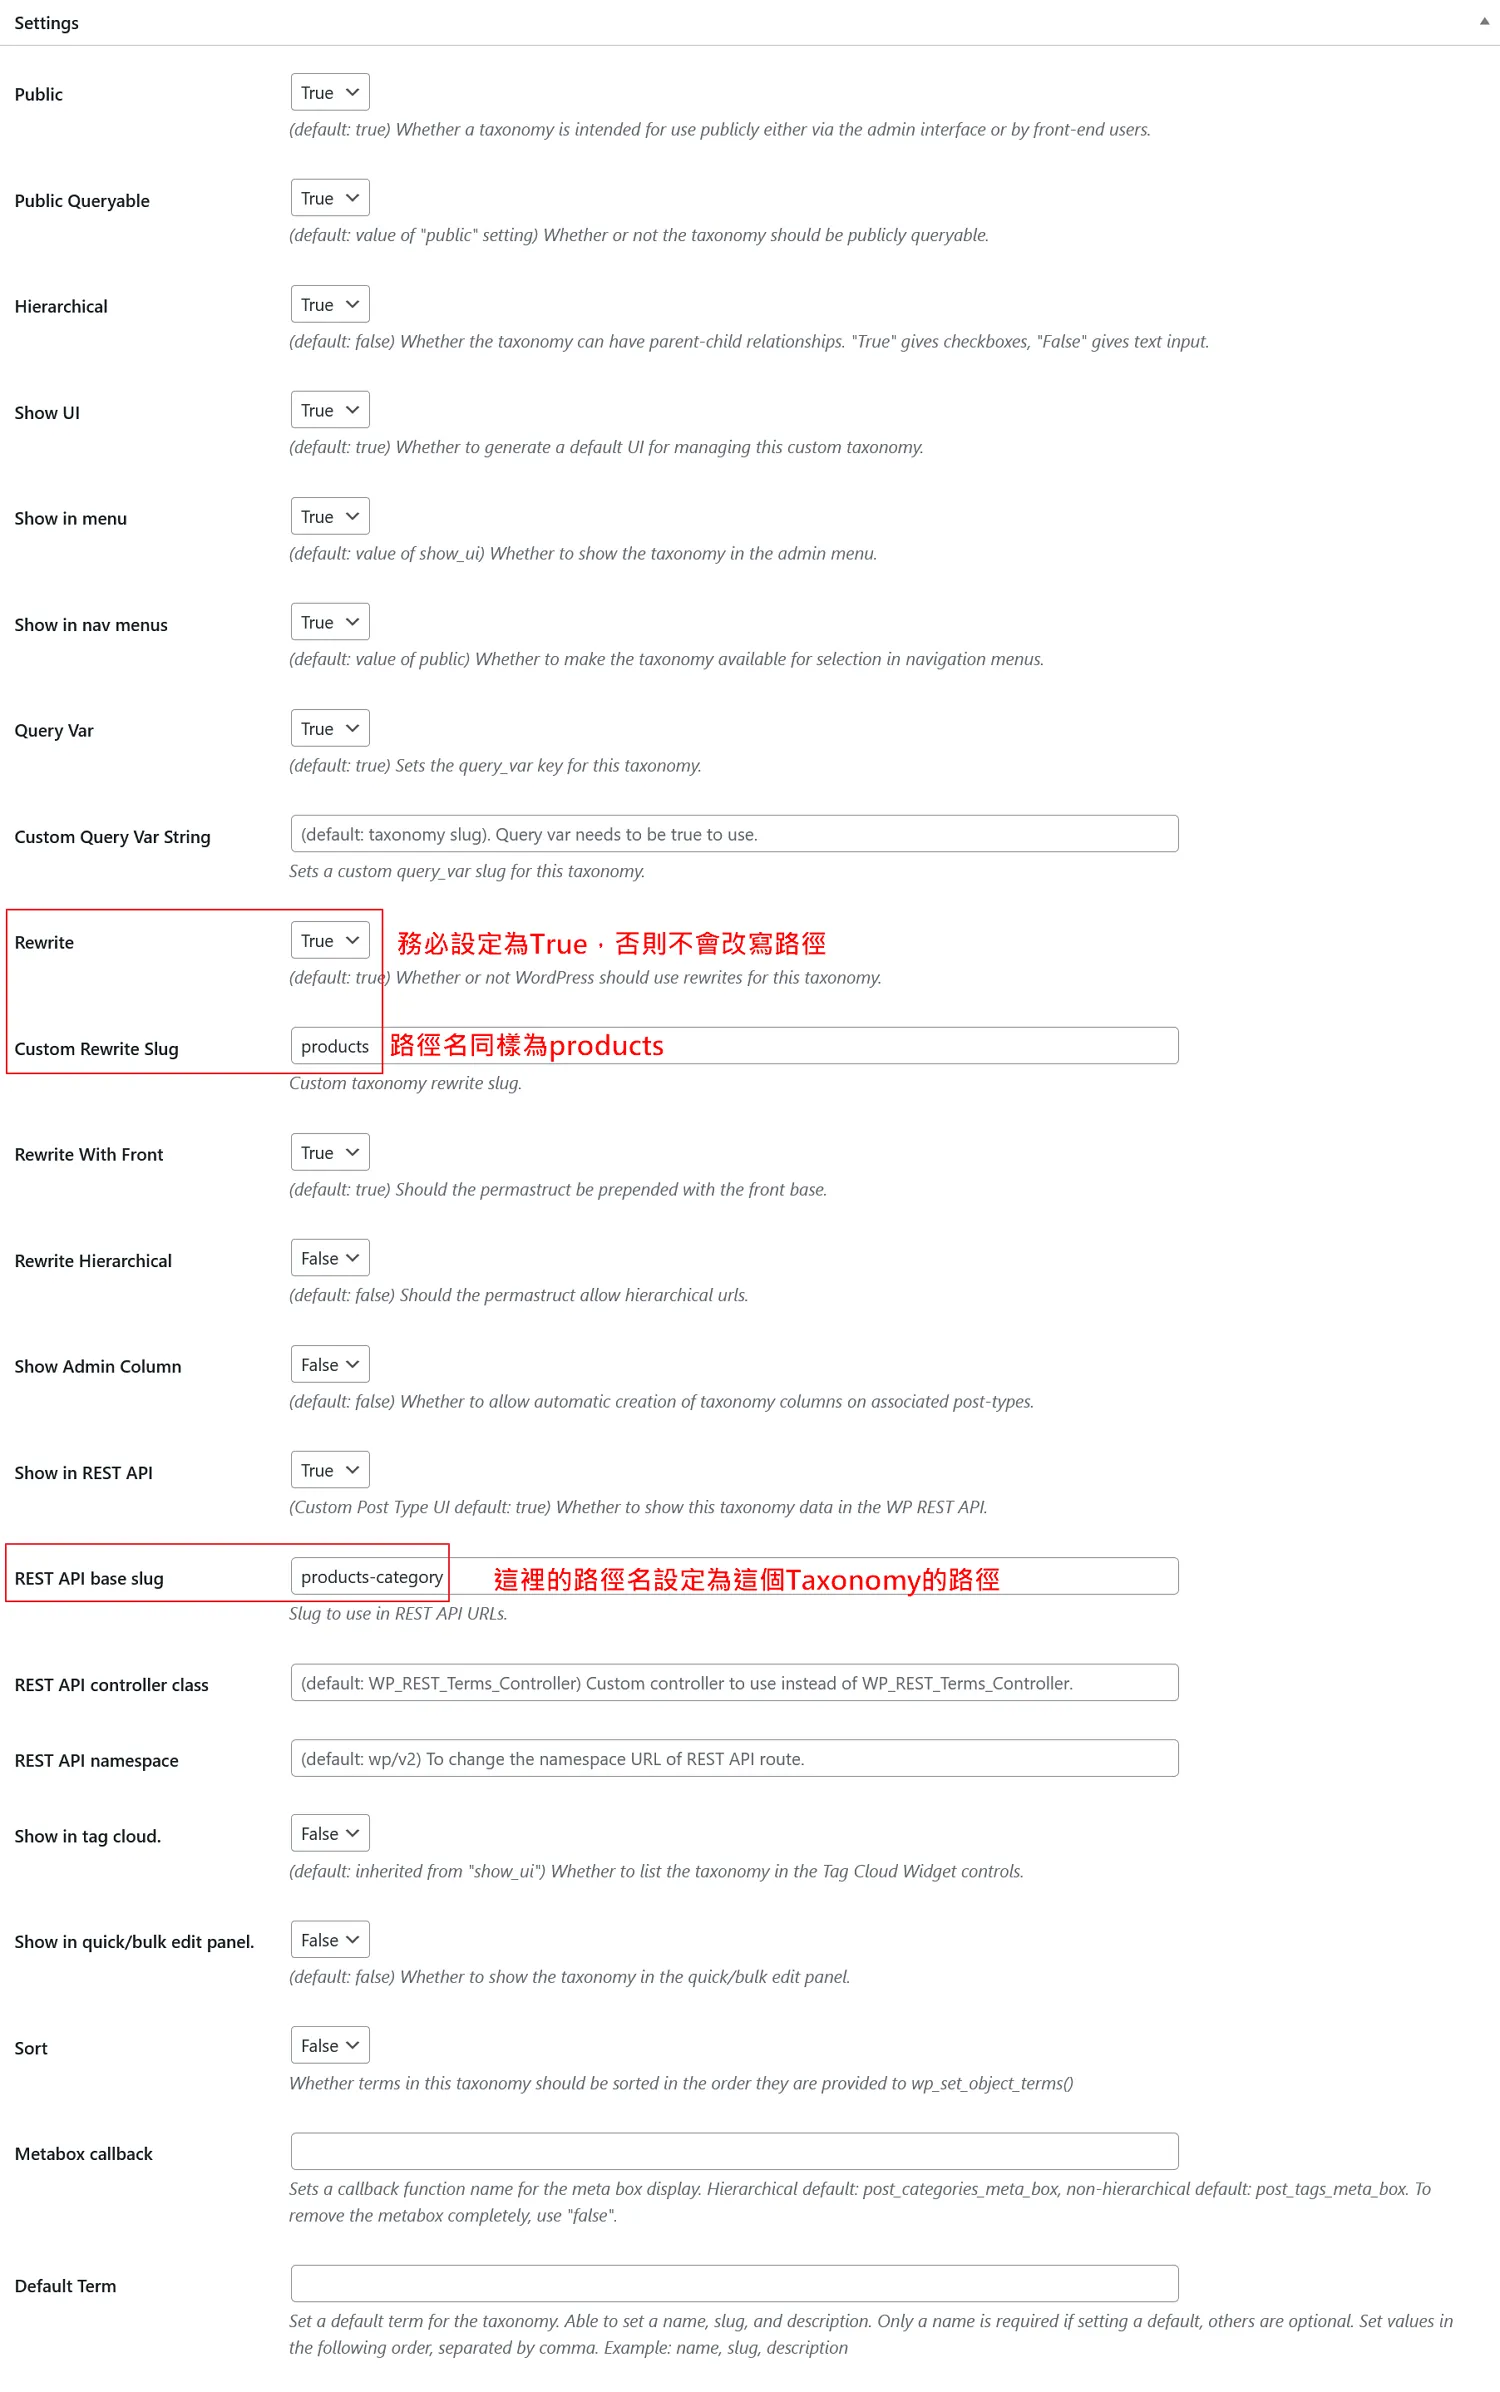Open the Public dropdown
This screenshot has height=2392, width=1500.
coord(329,93)
